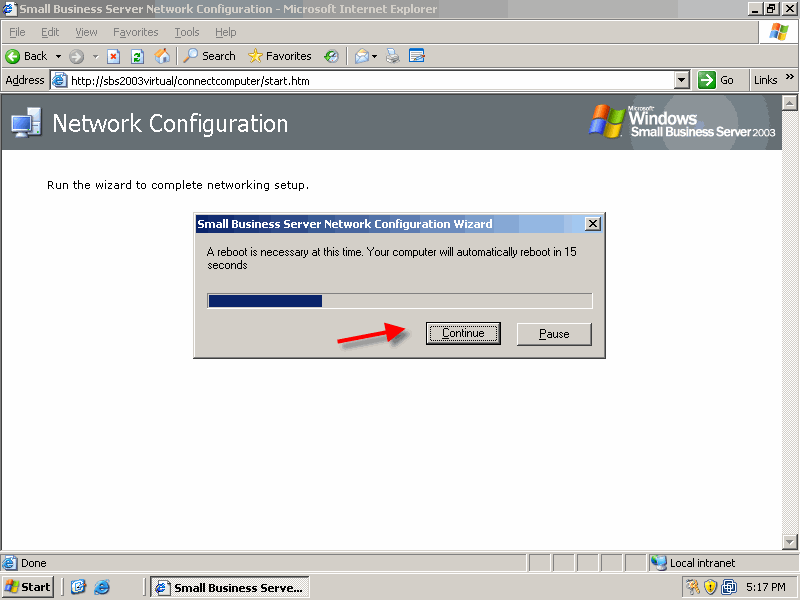Click the network connection tray icon
This screenshot has width=800, height=600.
pos(729,587)
